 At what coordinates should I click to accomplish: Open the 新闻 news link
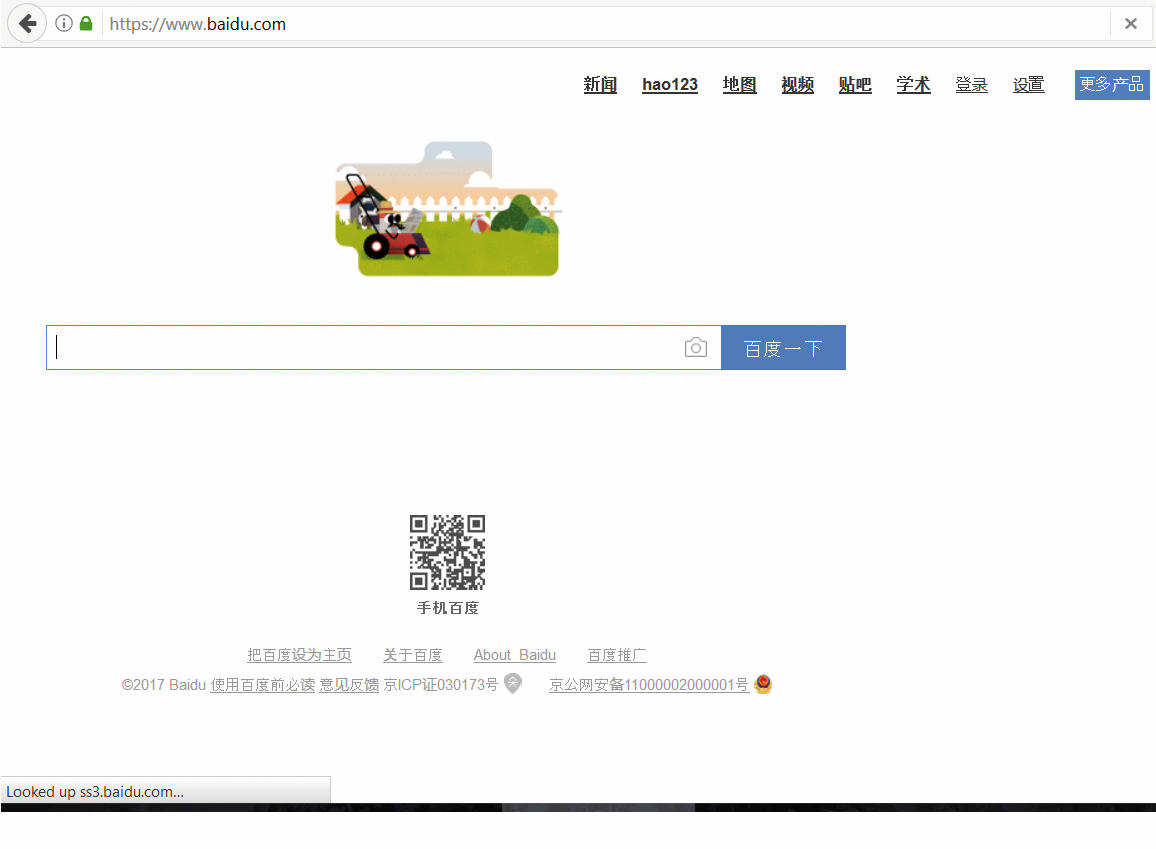click(600, 85)
